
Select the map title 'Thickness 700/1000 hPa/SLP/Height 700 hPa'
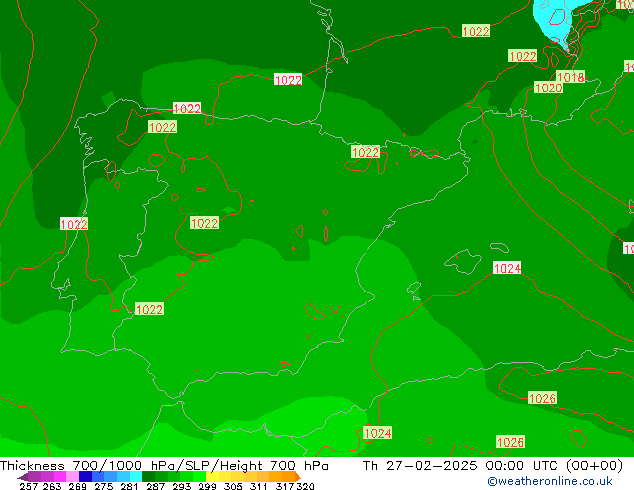164,465
